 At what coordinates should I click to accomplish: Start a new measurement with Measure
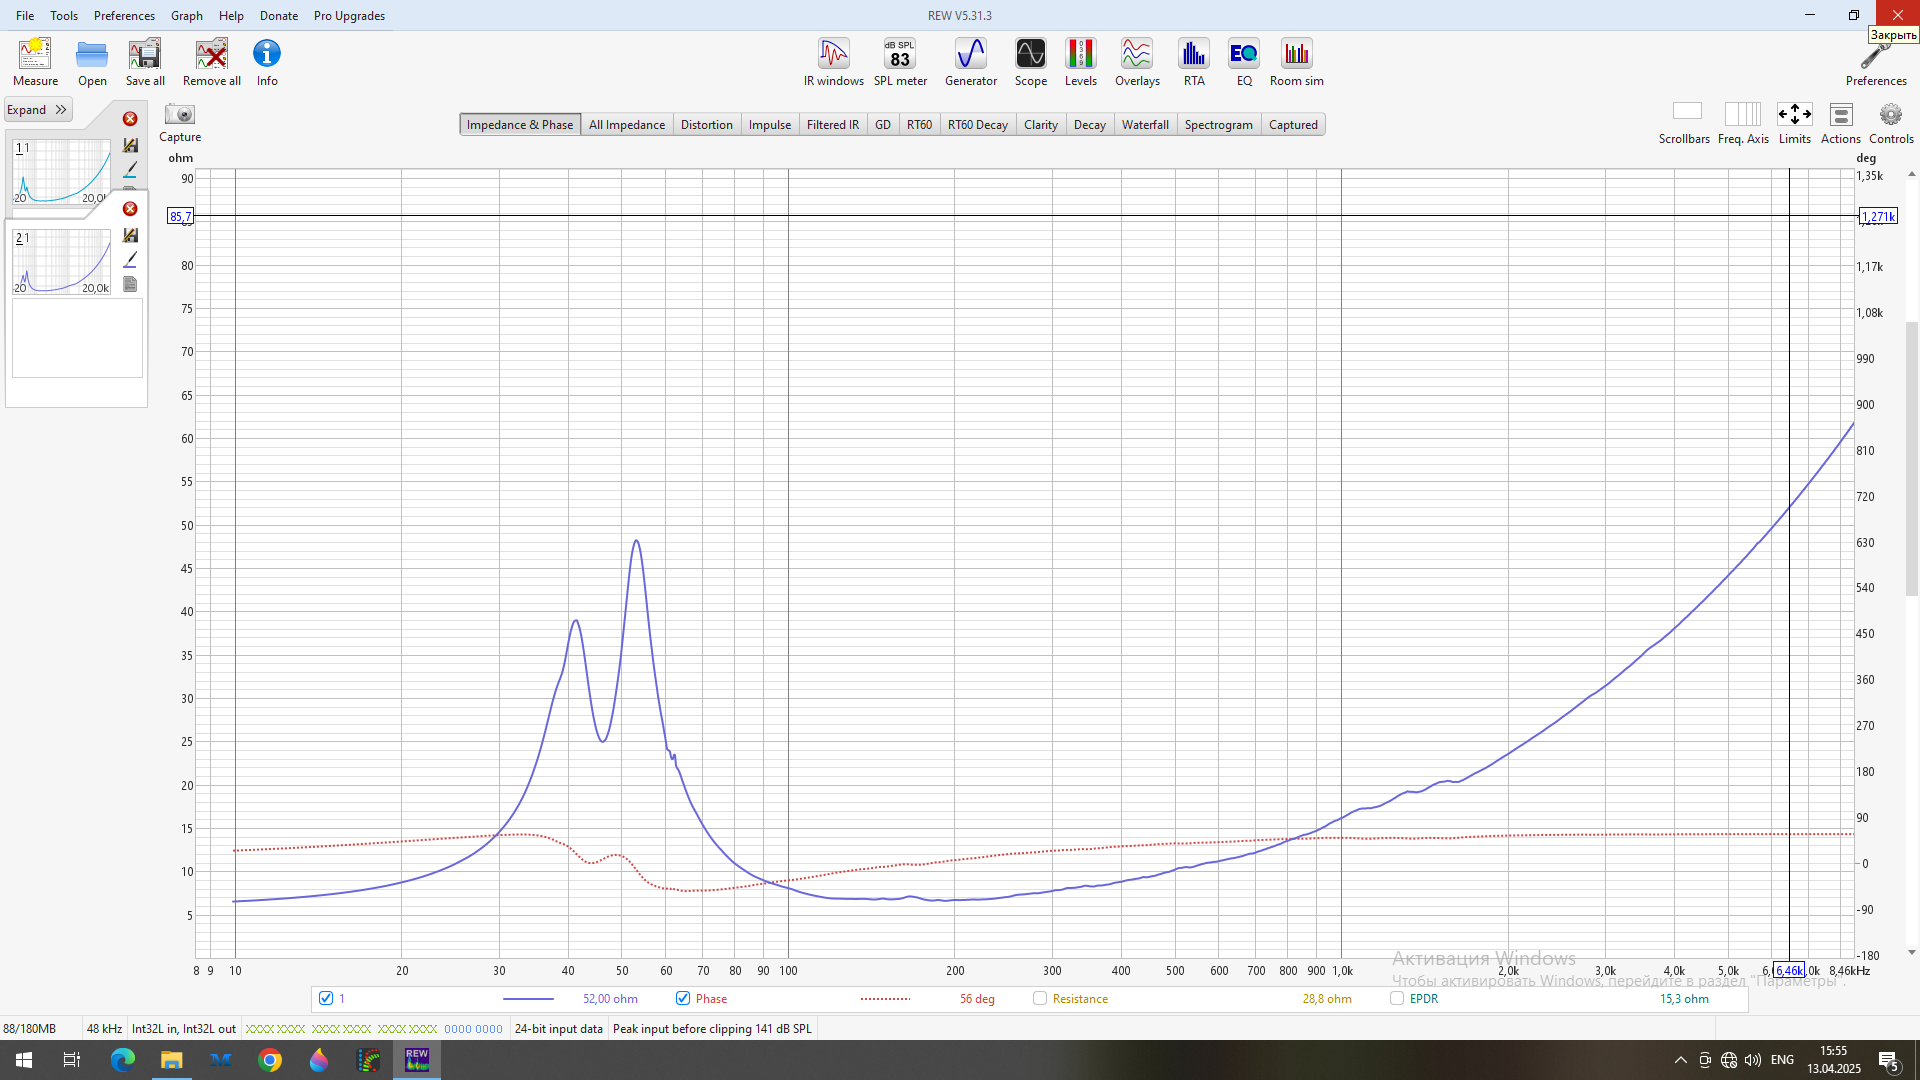point(35,62)
